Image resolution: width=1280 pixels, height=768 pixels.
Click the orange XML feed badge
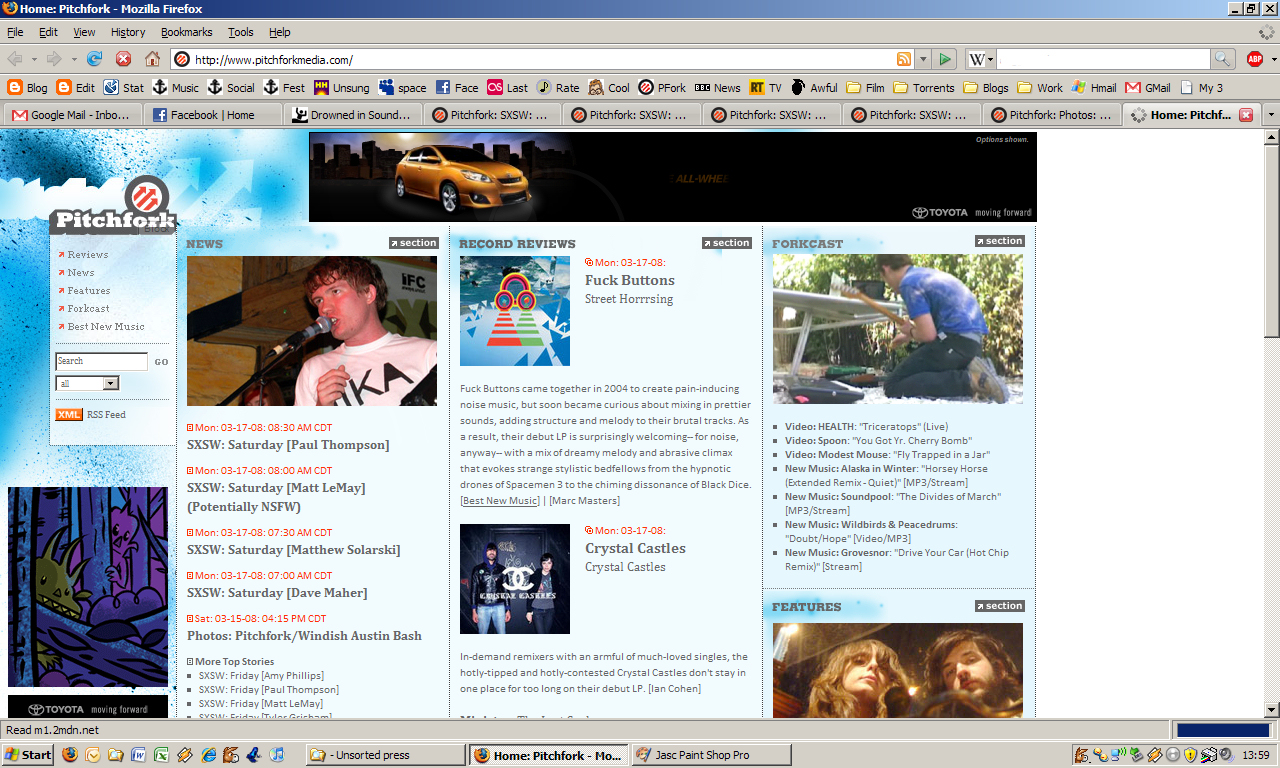pos(69,414)
